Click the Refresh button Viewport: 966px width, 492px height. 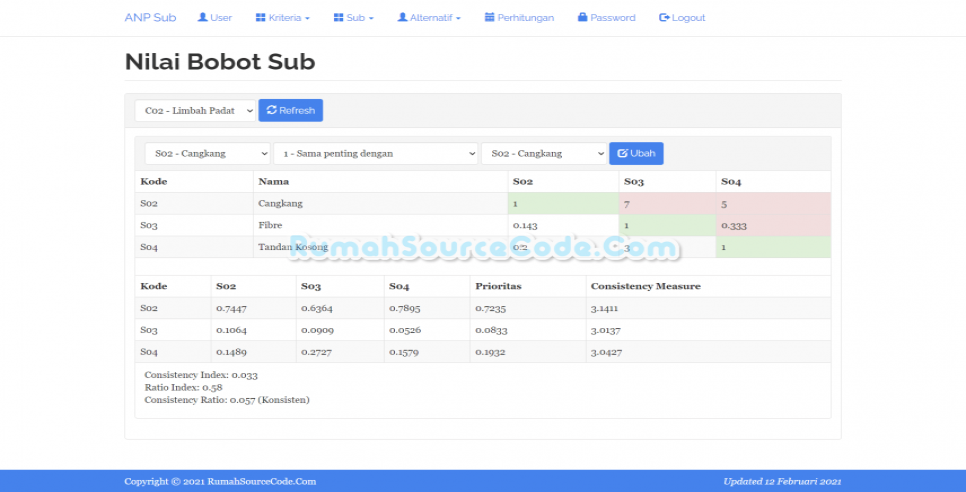[291, 110]
